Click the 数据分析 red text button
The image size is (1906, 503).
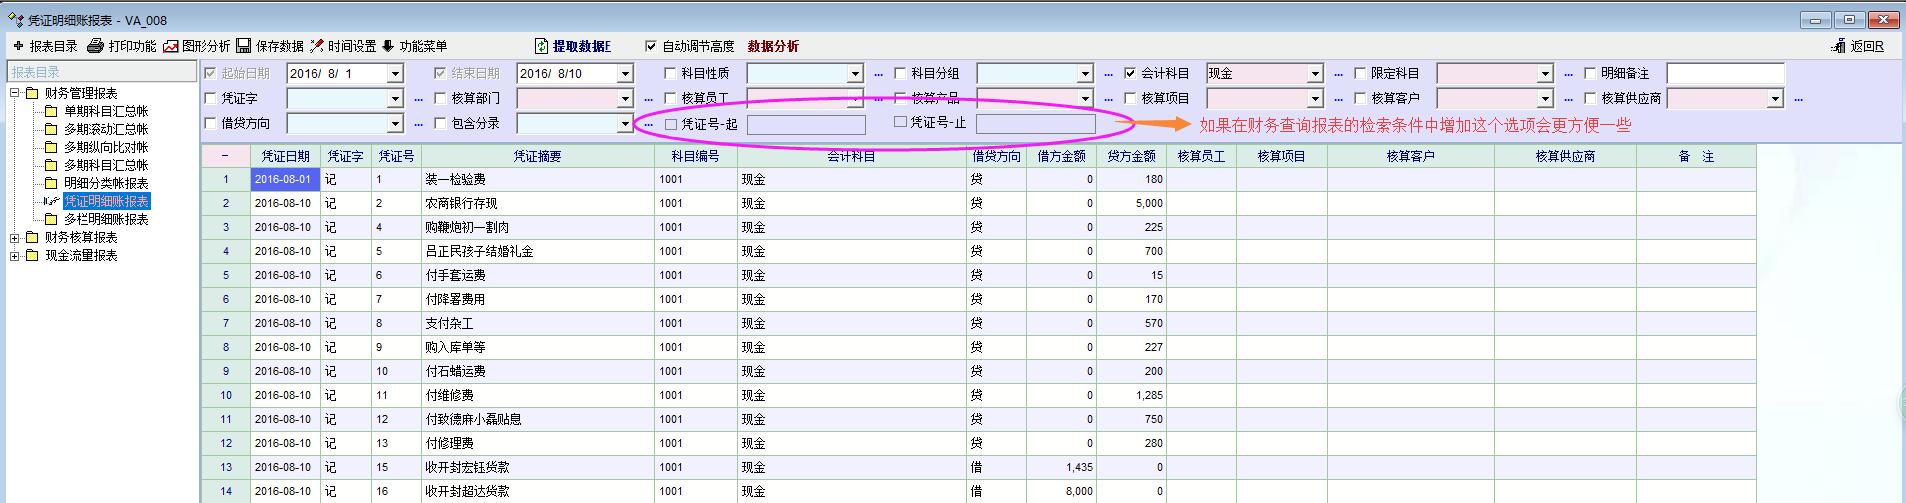pos(773,46)
